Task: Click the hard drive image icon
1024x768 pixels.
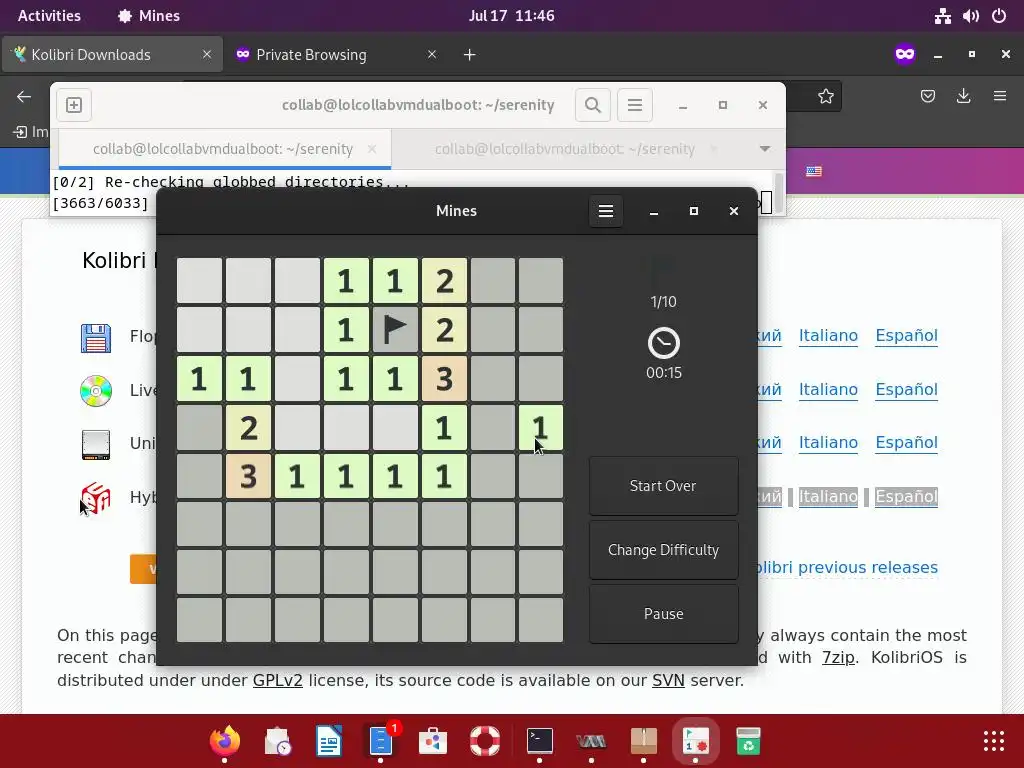Action: 96,444
